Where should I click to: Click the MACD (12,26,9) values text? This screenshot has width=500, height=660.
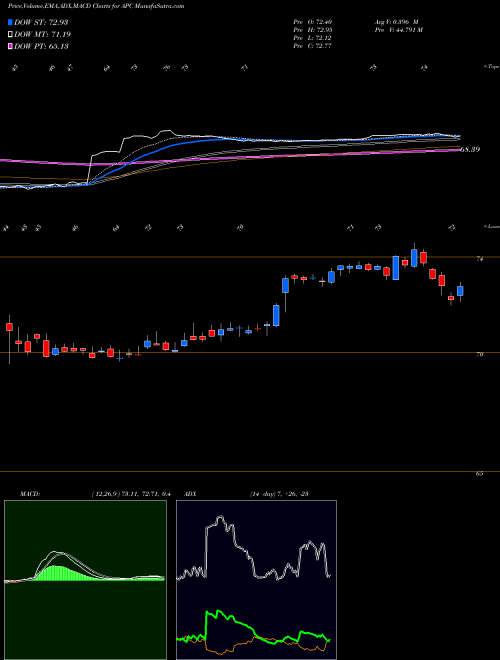tap(131, 494)
